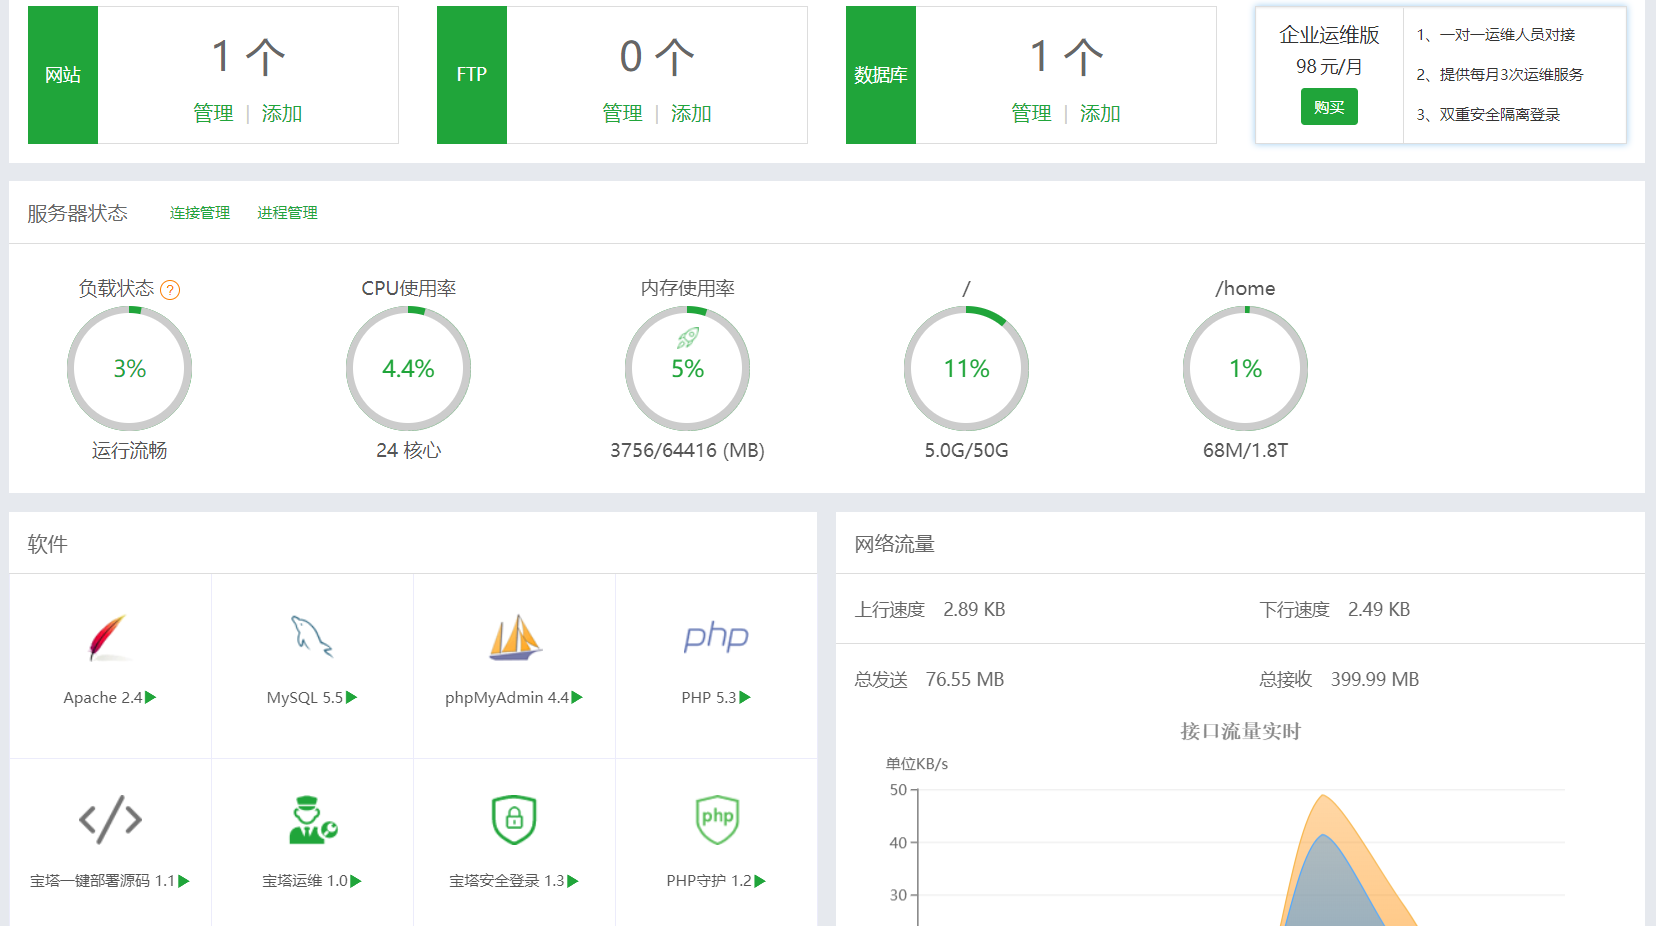
Task: Click the play arrow beside 宝塔一键部署源码 1.1
Action: coord(184,881)
